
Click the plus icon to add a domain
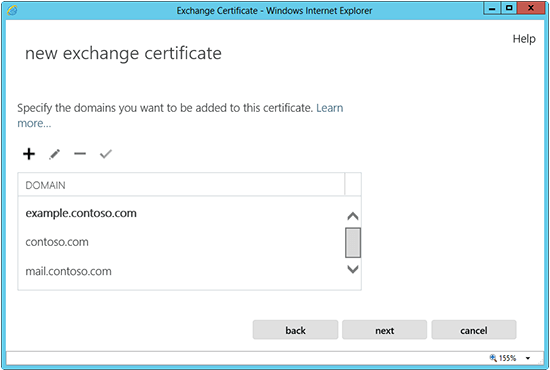click(x=29, y=154)
